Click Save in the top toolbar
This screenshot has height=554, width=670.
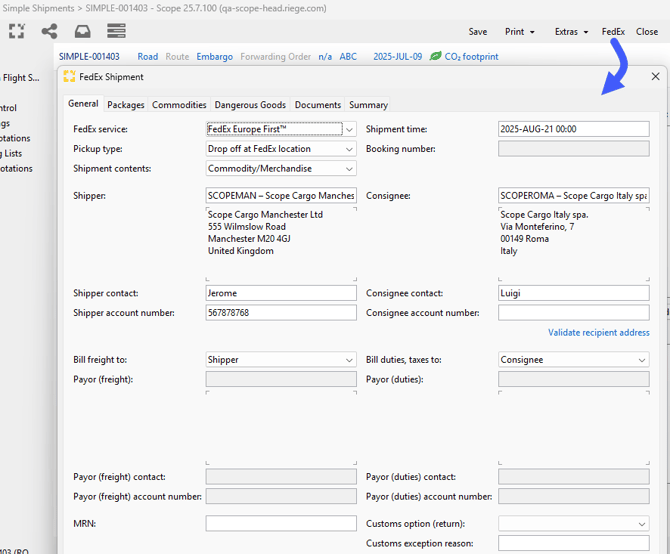point(477,32)
